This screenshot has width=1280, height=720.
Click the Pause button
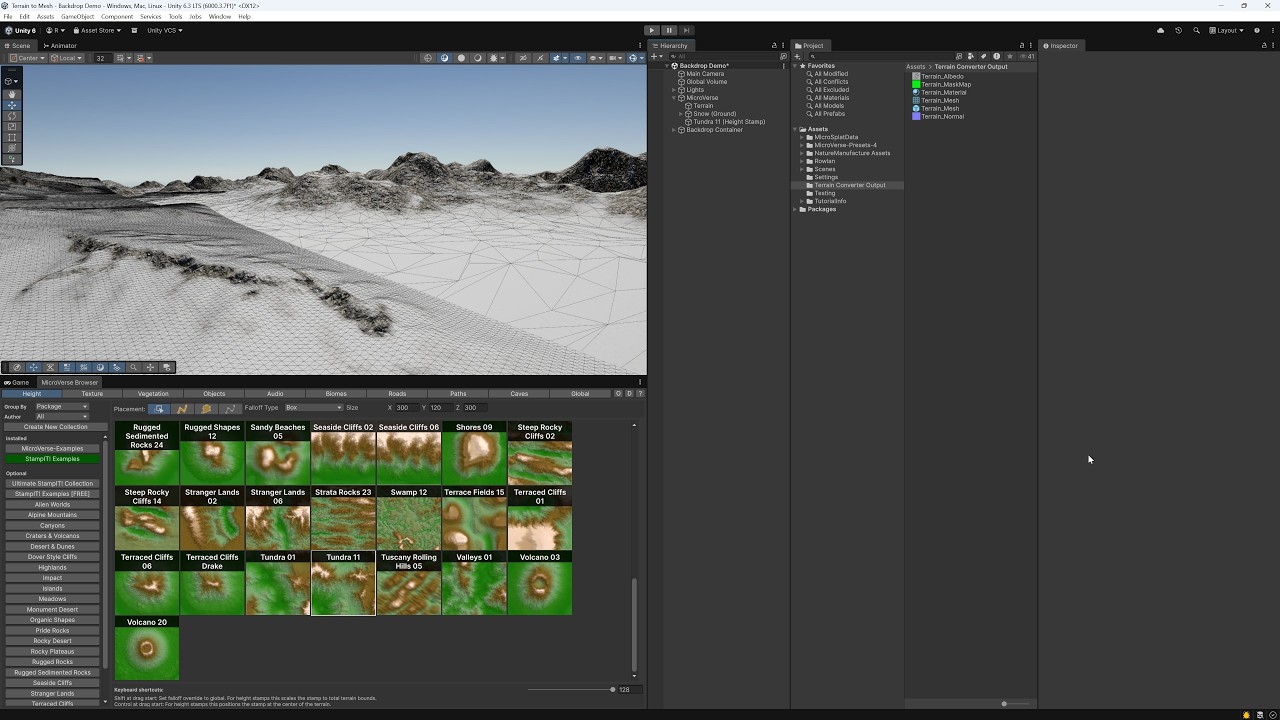tap(669, 30)
